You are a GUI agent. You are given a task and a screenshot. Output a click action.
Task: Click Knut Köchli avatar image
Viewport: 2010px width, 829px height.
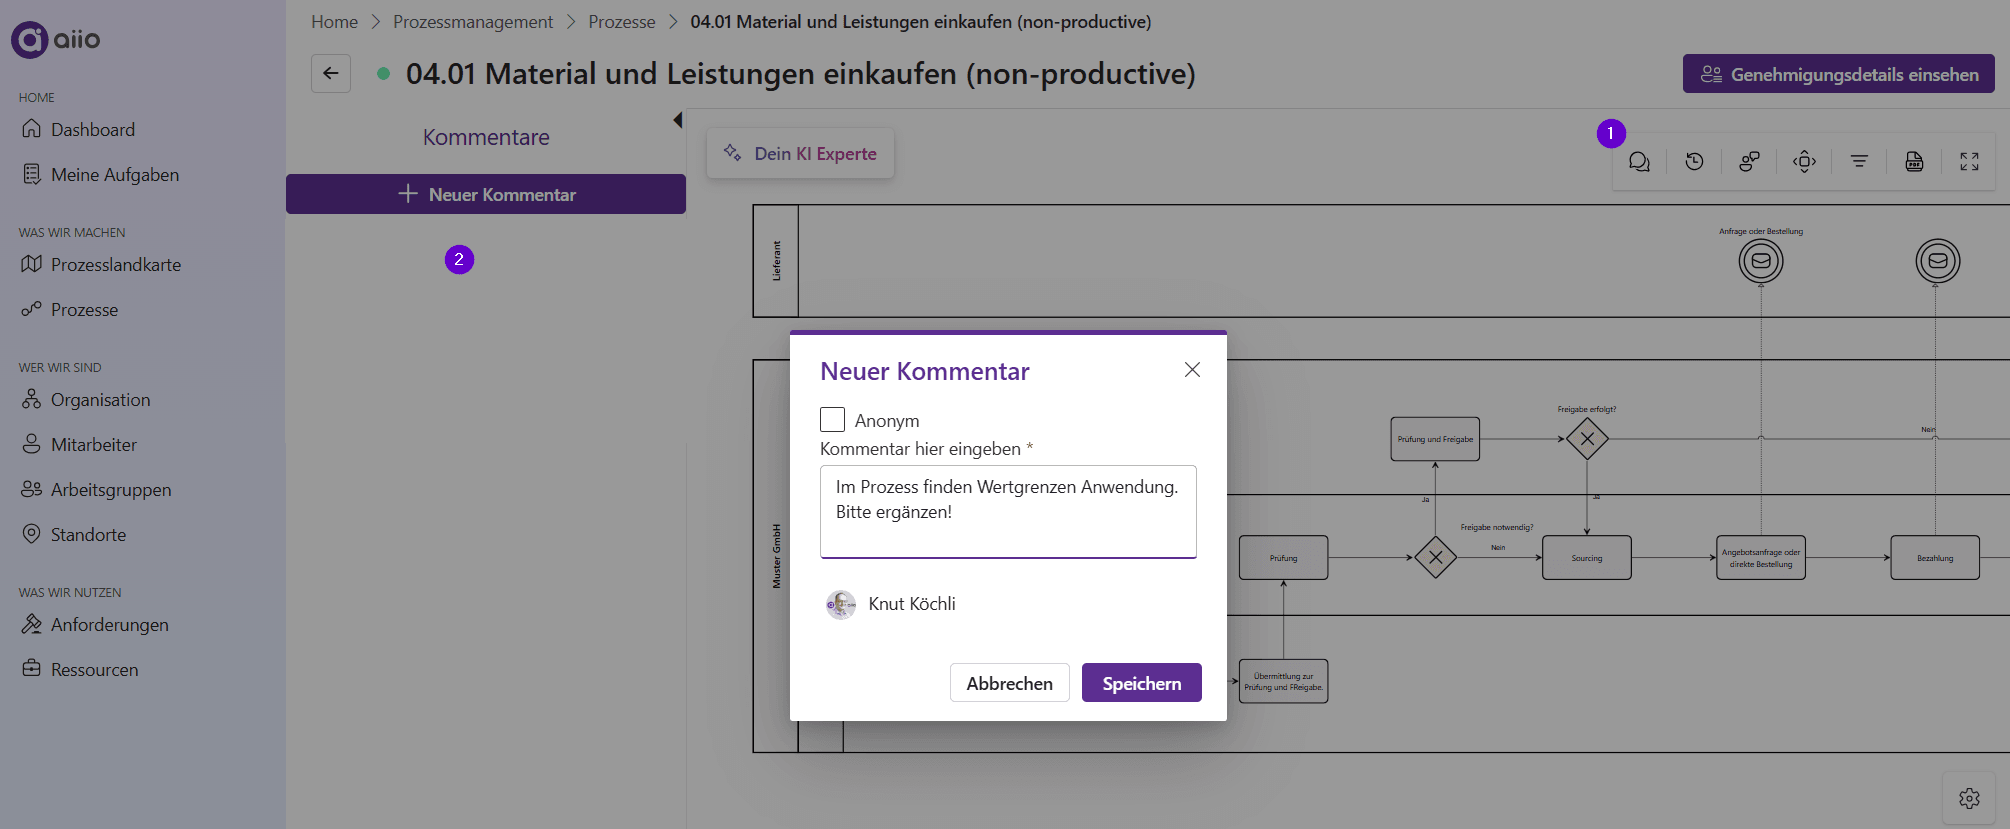click(841, 604)
